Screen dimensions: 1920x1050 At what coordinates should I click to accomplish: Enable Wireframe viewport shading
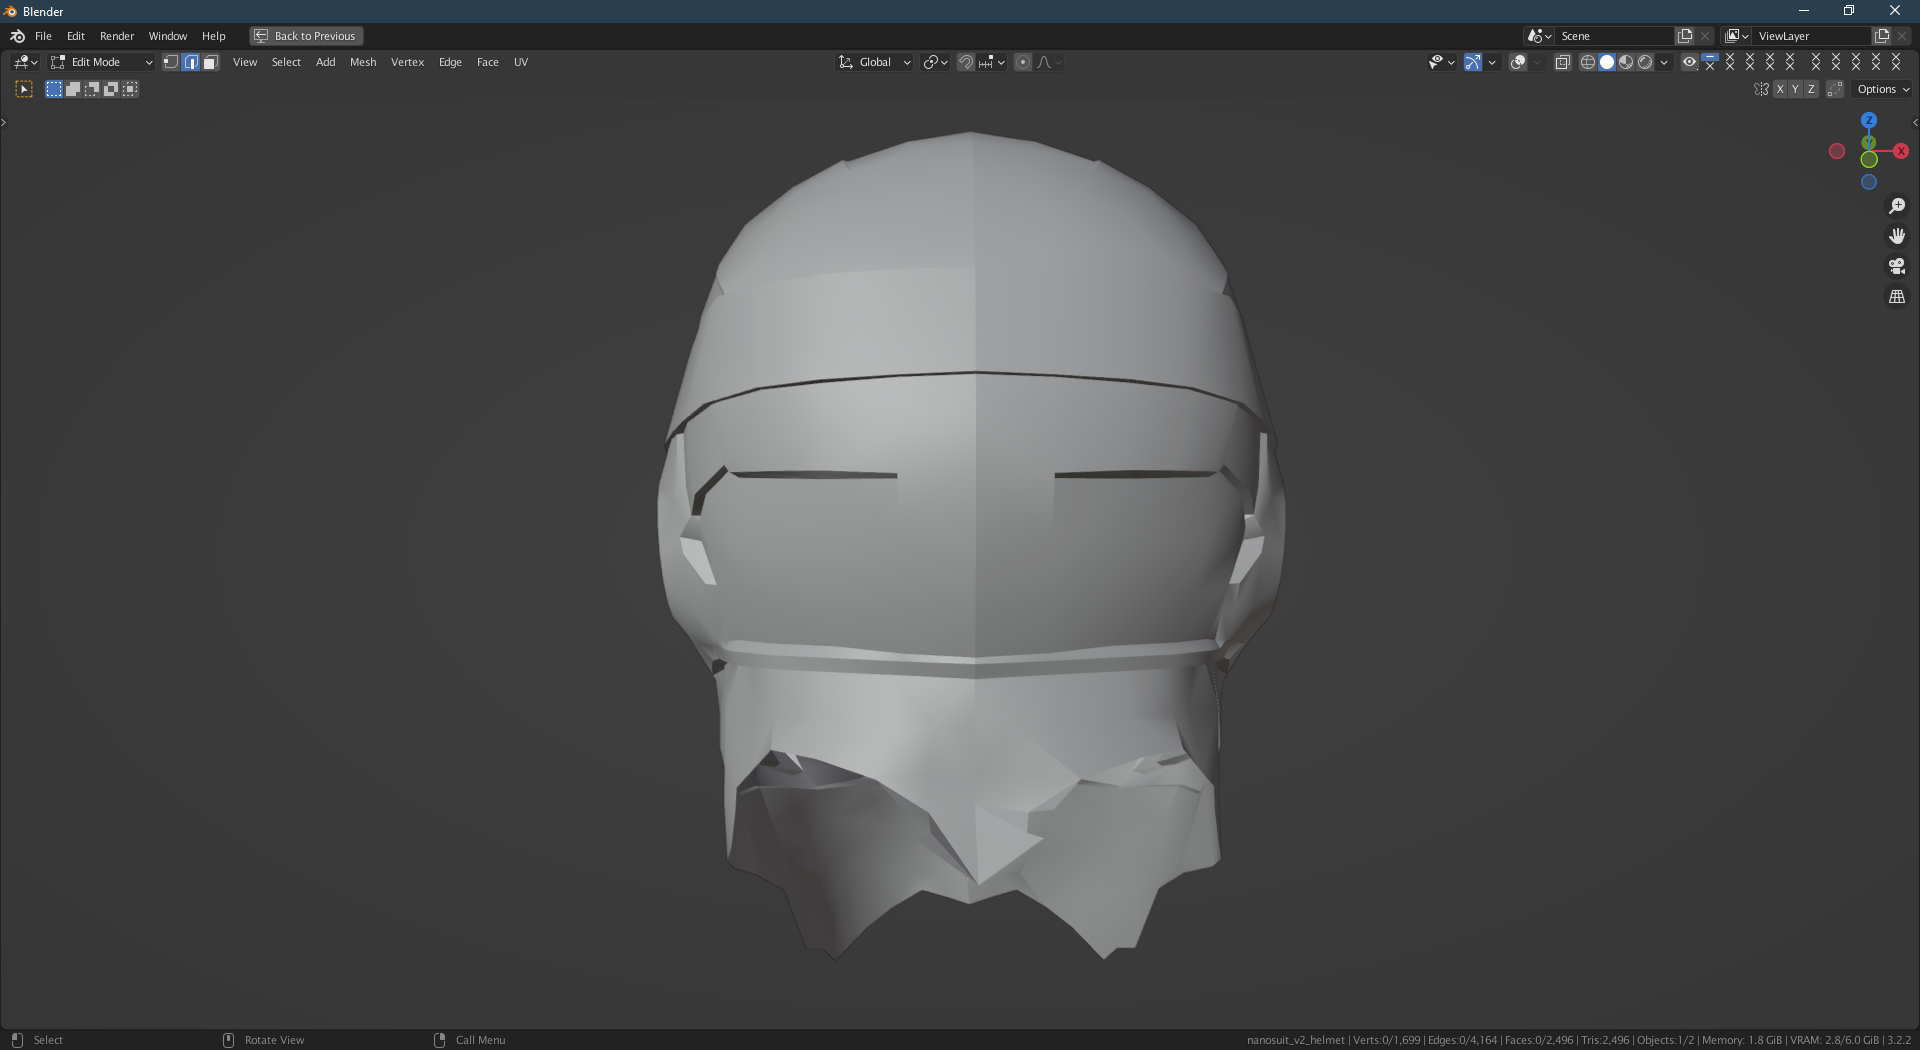1588,62
